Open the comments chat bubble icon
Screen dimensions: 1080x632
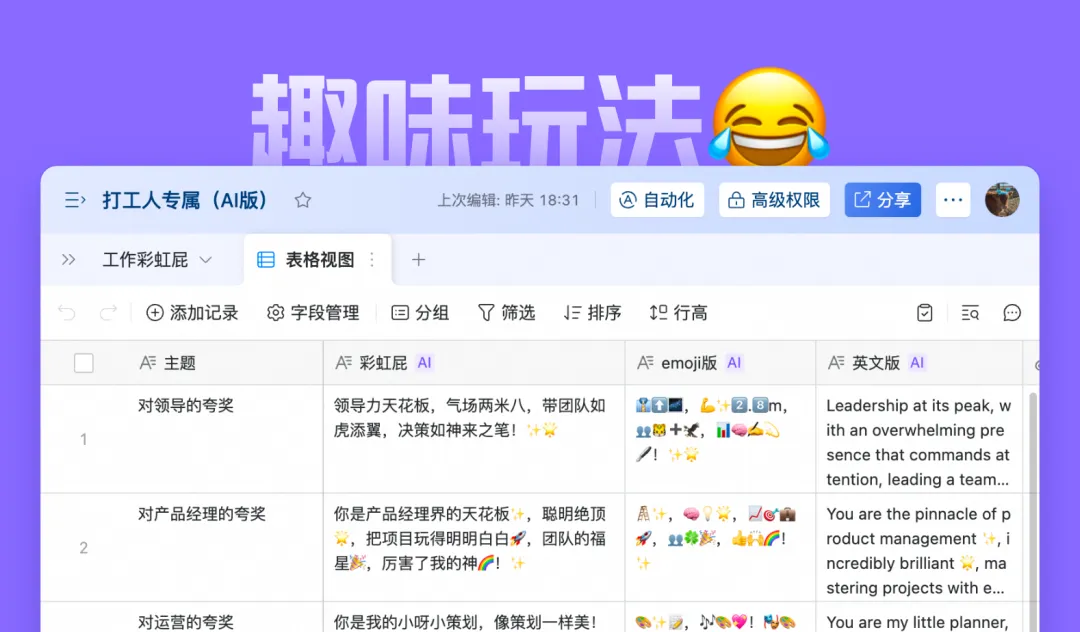coord(1012,313)
